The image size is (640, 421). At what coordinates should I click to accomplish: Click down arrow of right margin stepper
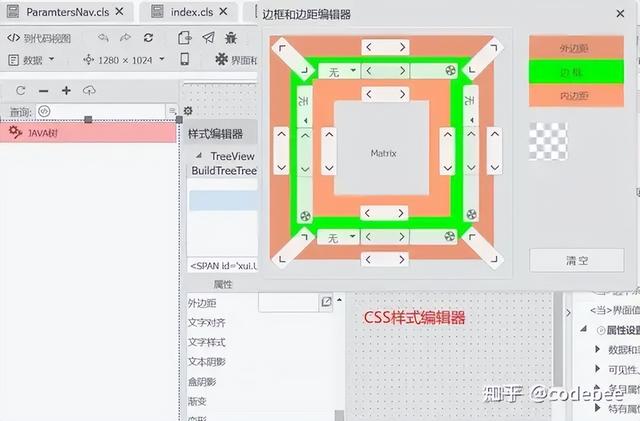tap(495, 167)
